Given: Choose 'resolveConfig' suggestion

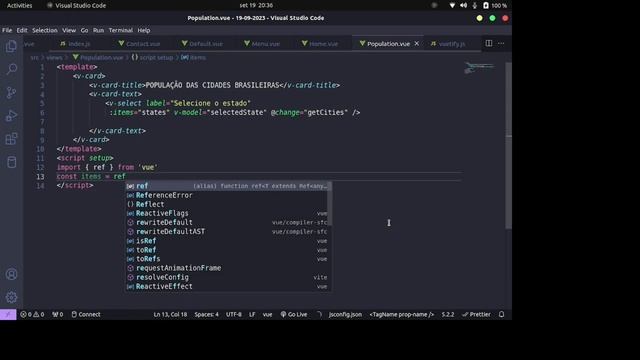Looking at the screenshot, I should [x=228, y=277].
